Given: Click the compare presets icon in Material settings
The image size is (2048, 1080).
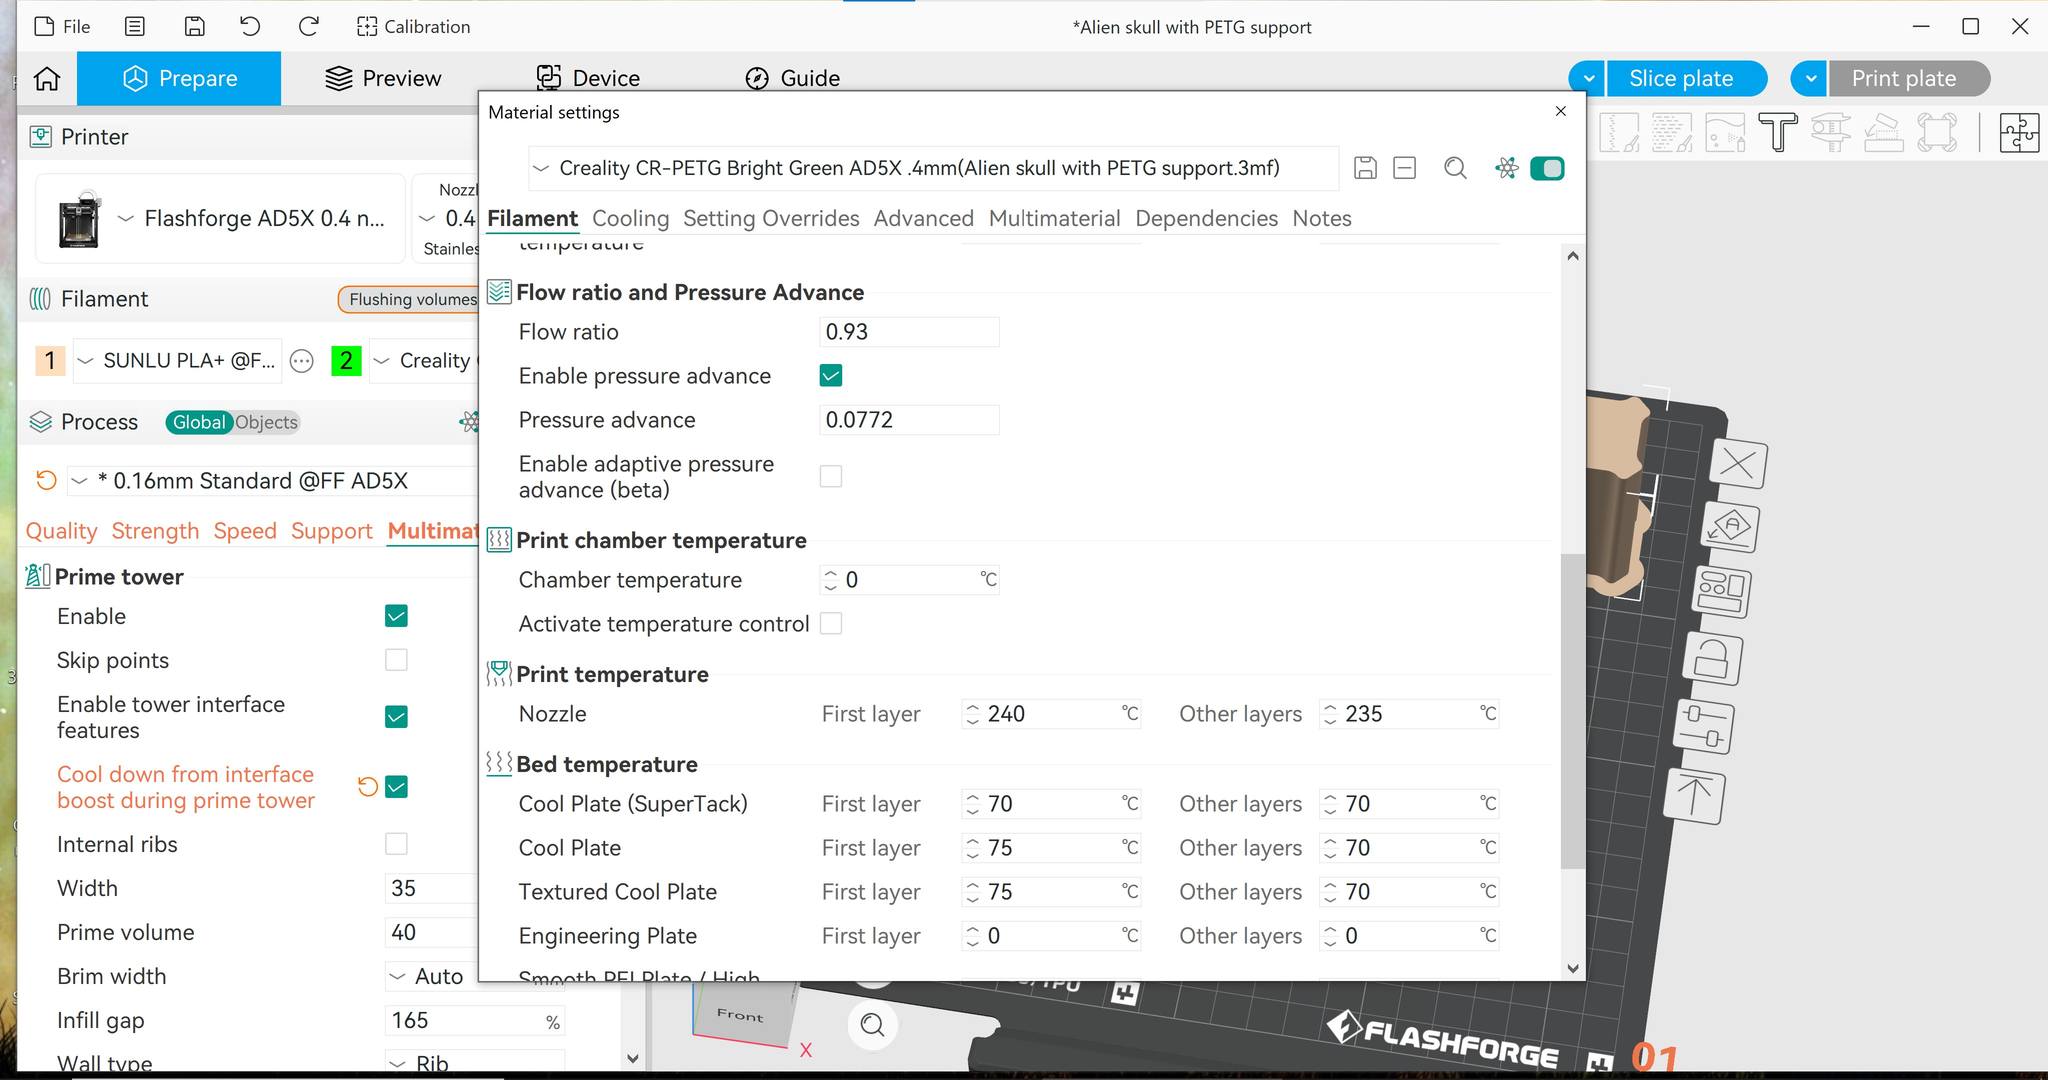Looking at the screenshot, I should pyautogui.click(x=1506, y=168).
